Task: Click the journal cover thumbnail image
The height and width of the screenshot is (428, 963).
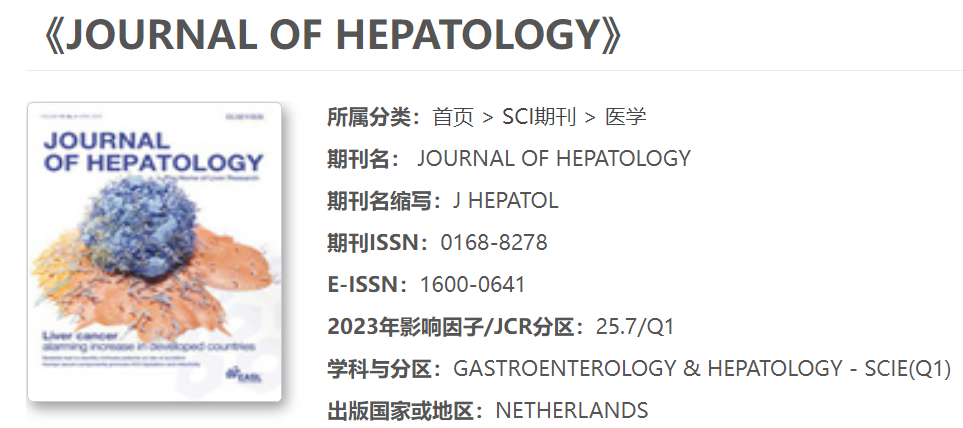Action: coord(154,252)
